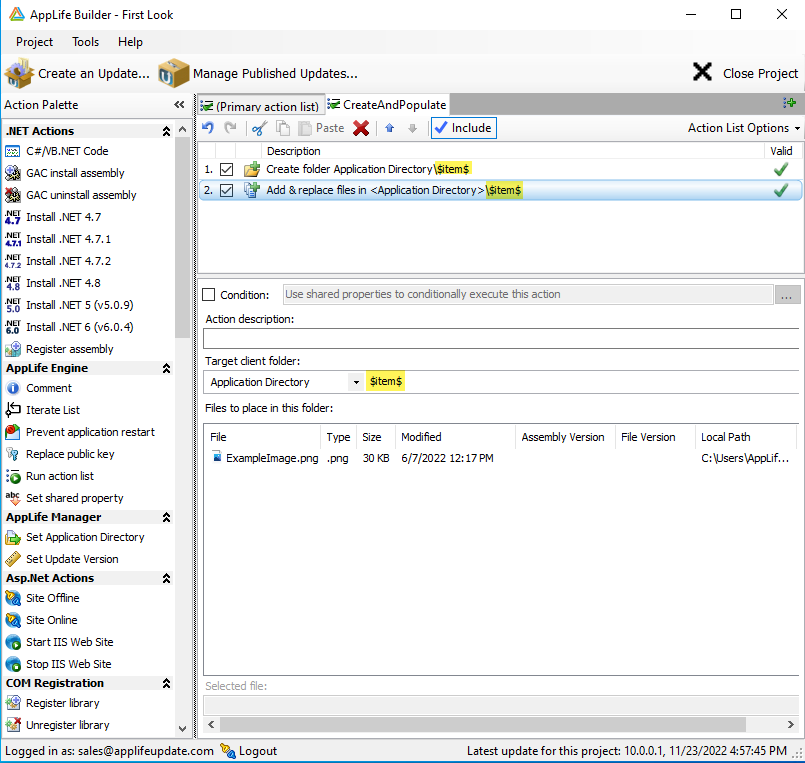Image resolution: width=805 pixels, height=763 pixels.
Task: Collapse the Action Palette panel
Action: point(179,105)
